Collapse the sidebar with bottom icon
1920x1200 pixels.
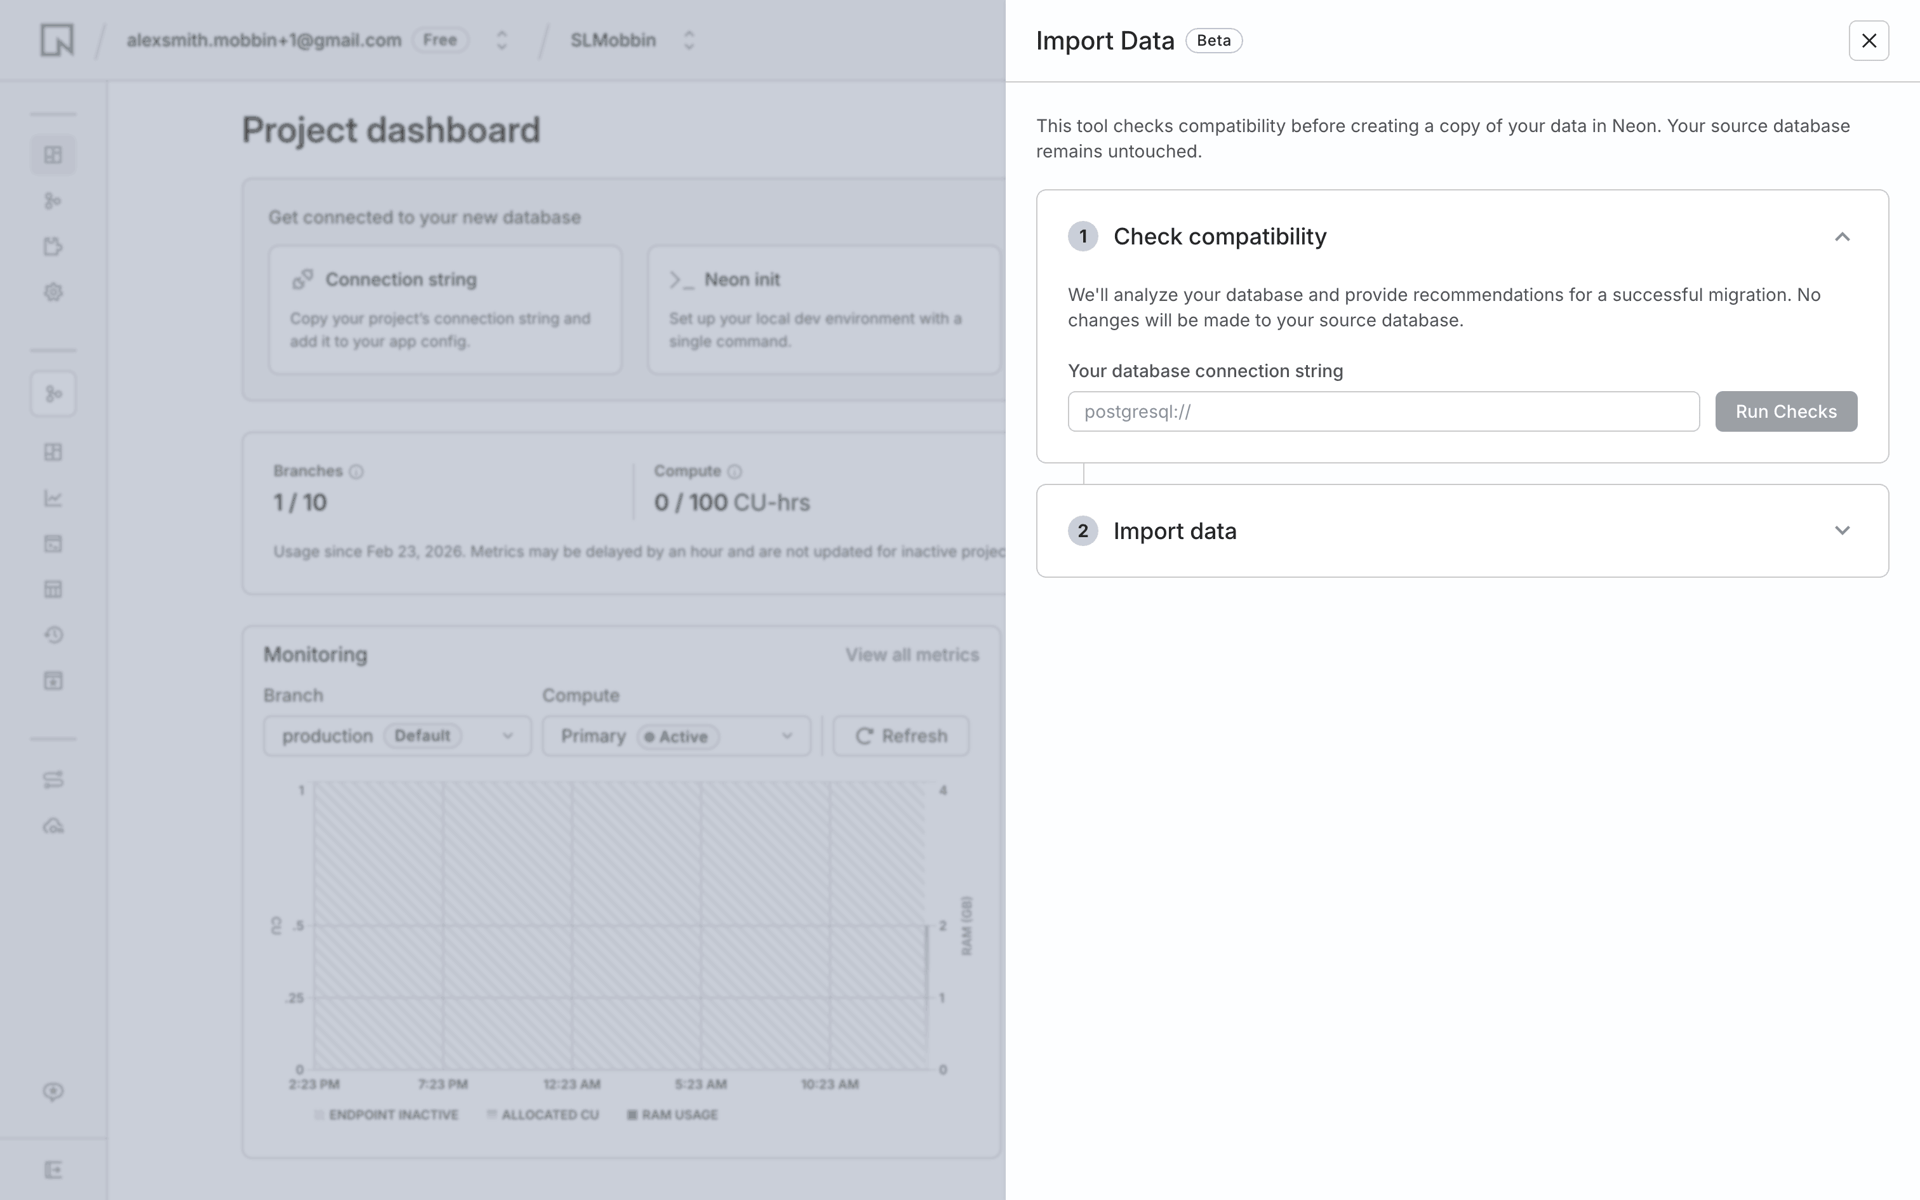point(53,1170)
